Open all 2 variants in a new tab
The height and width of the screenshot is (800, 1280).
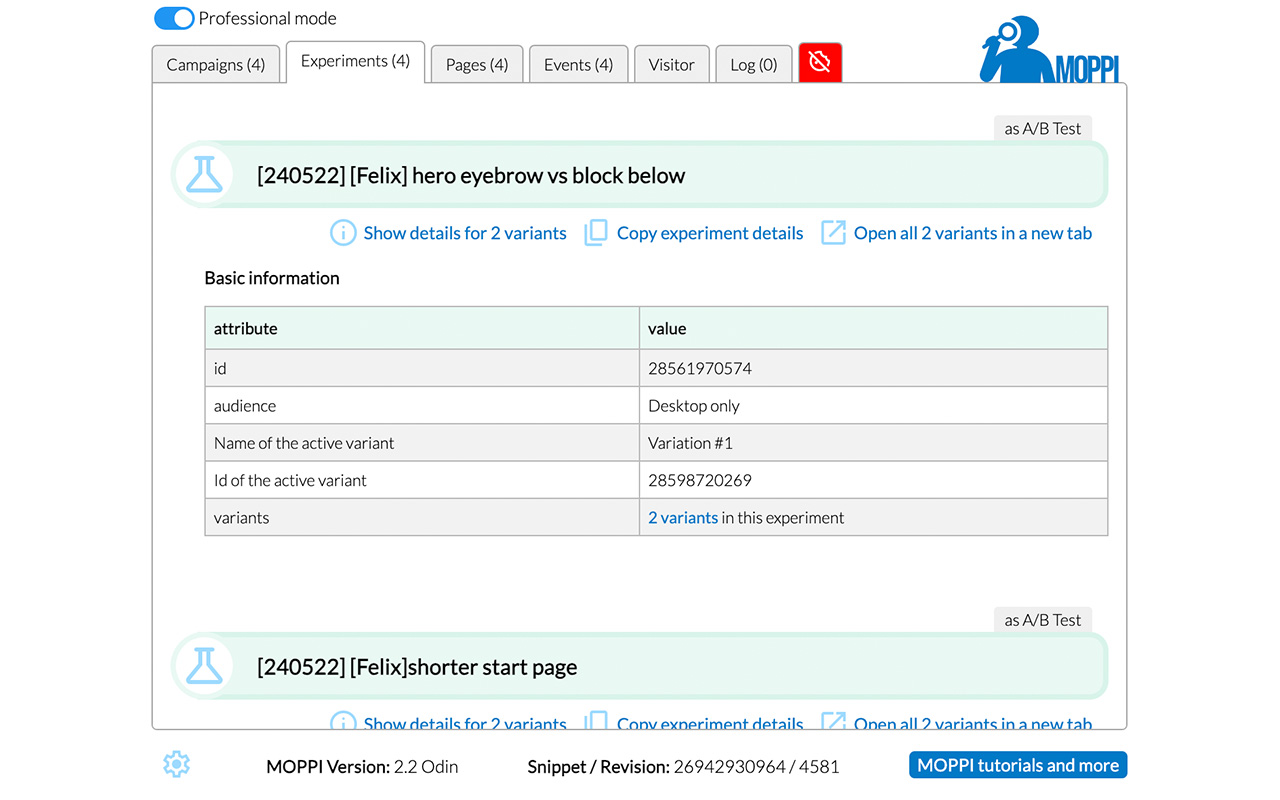(x=972, y=233)
